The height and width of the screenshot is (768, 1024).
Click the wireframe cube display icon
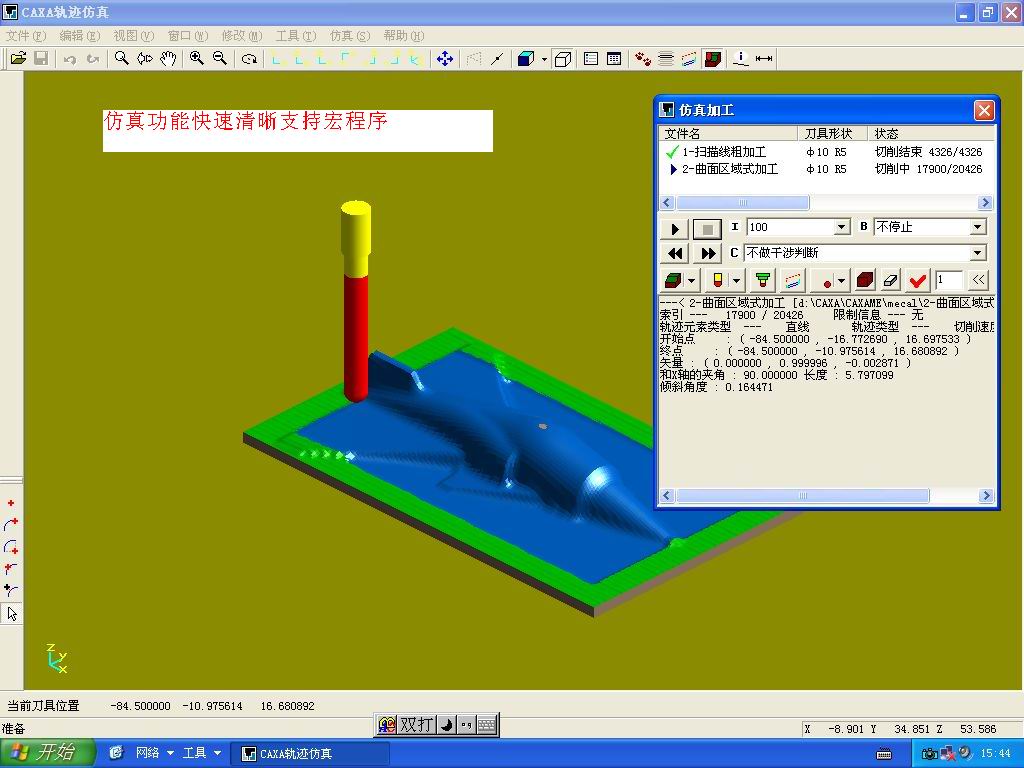[x=562, y=59]
